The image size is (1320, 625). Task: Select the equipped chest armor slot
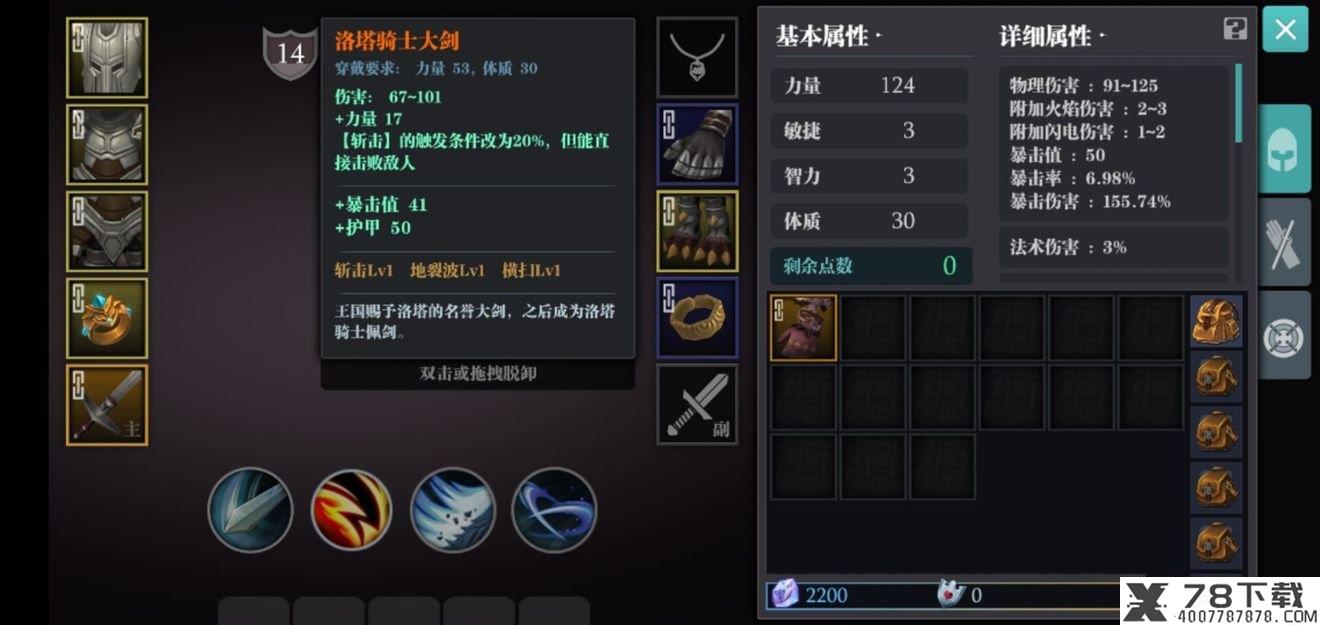click(x=107, y=144)
